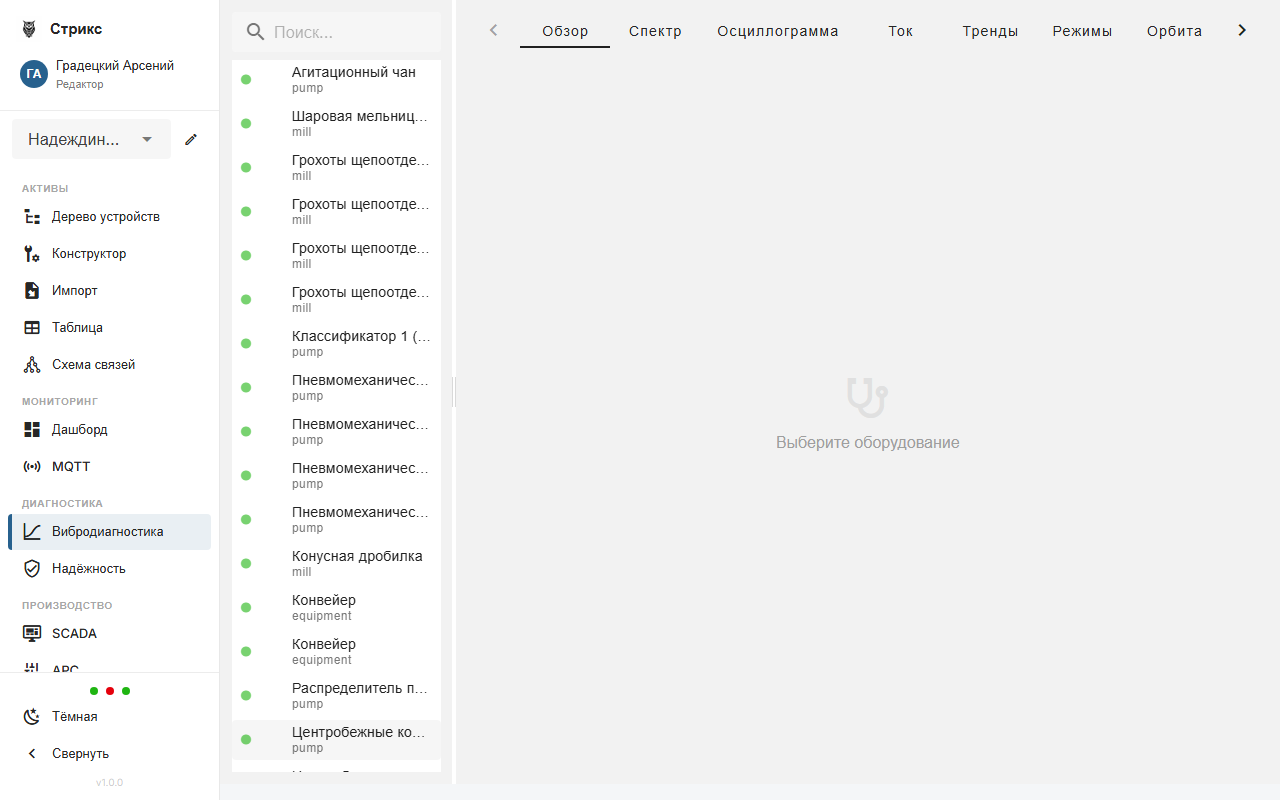
Task: Click the panel resize divider handle
Action: (x=454, y=392)
